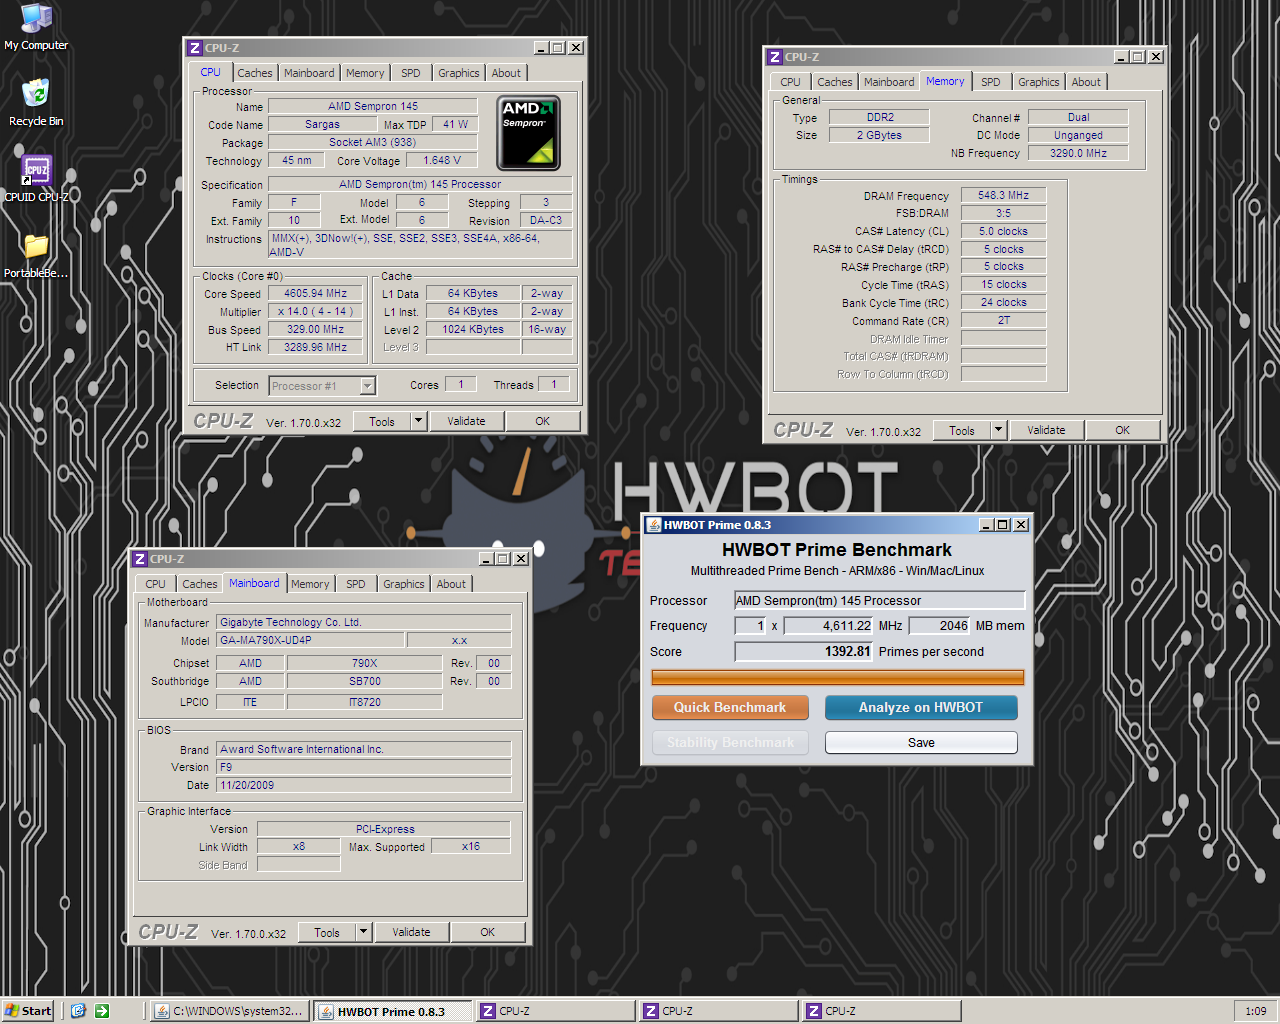Click HWBOT Prime window title icon
Image resolution: width=1280 pixels, height=1024 pixels.
[654, 525]
